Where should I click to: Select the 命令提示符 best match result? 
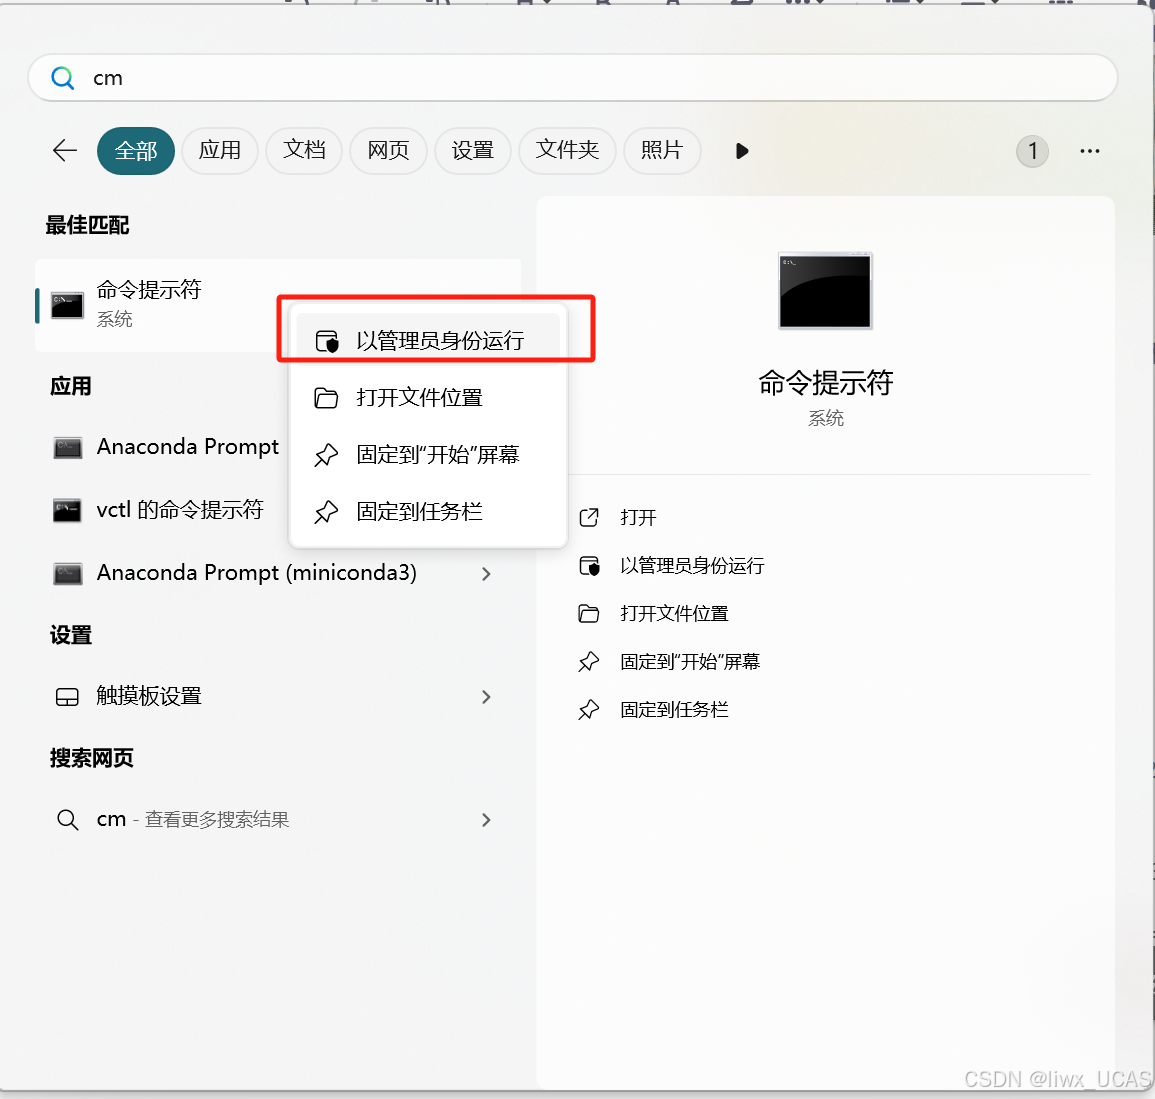tap(278, 305)
